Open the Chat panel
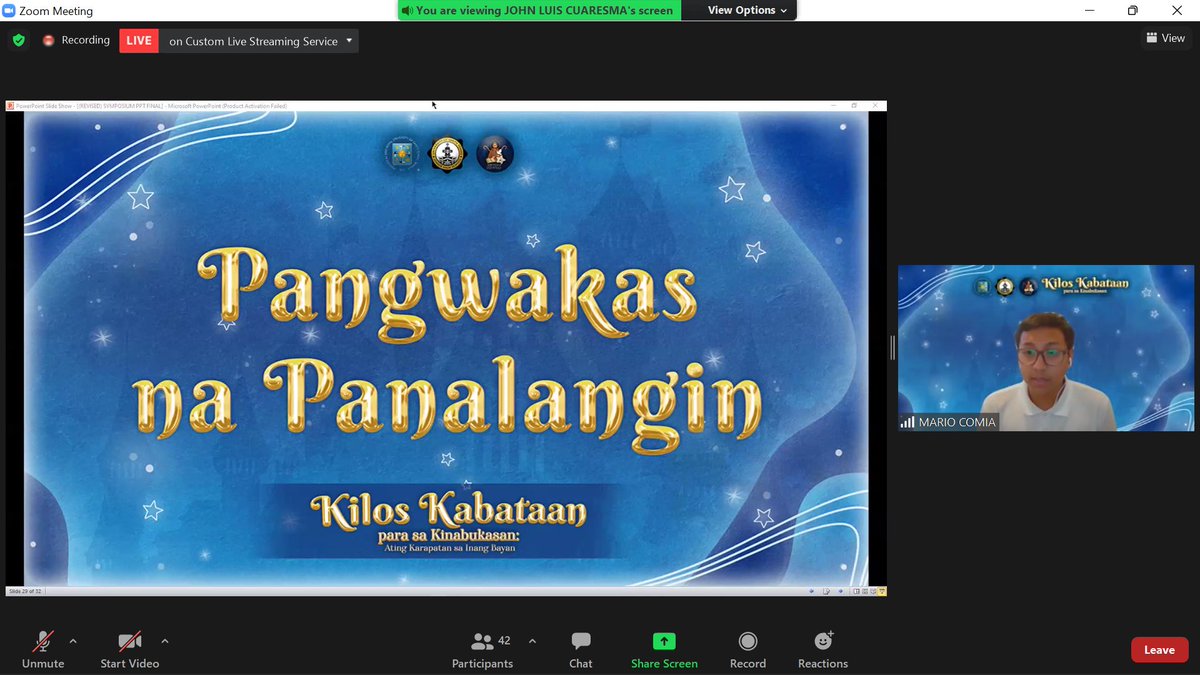Viewport: 1200px width, 675px height. pyautogui.click(x=581, y=650)
